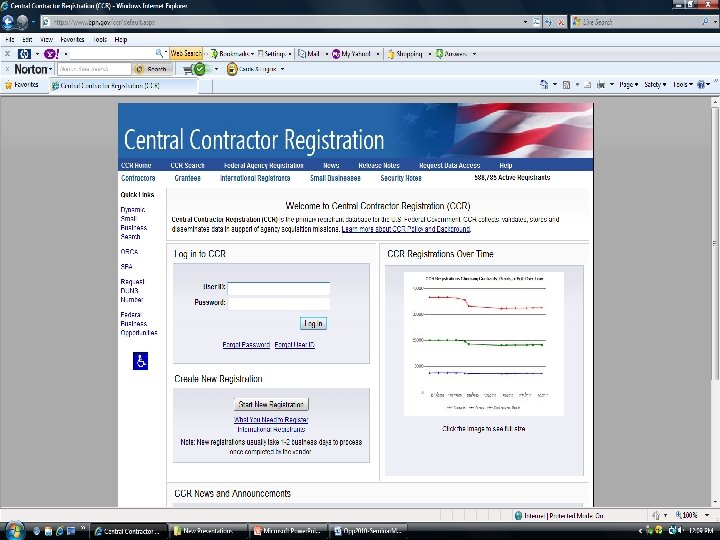
Task: Close the Yahoo toolbar with its X
Action: click(x=7, y=54)
